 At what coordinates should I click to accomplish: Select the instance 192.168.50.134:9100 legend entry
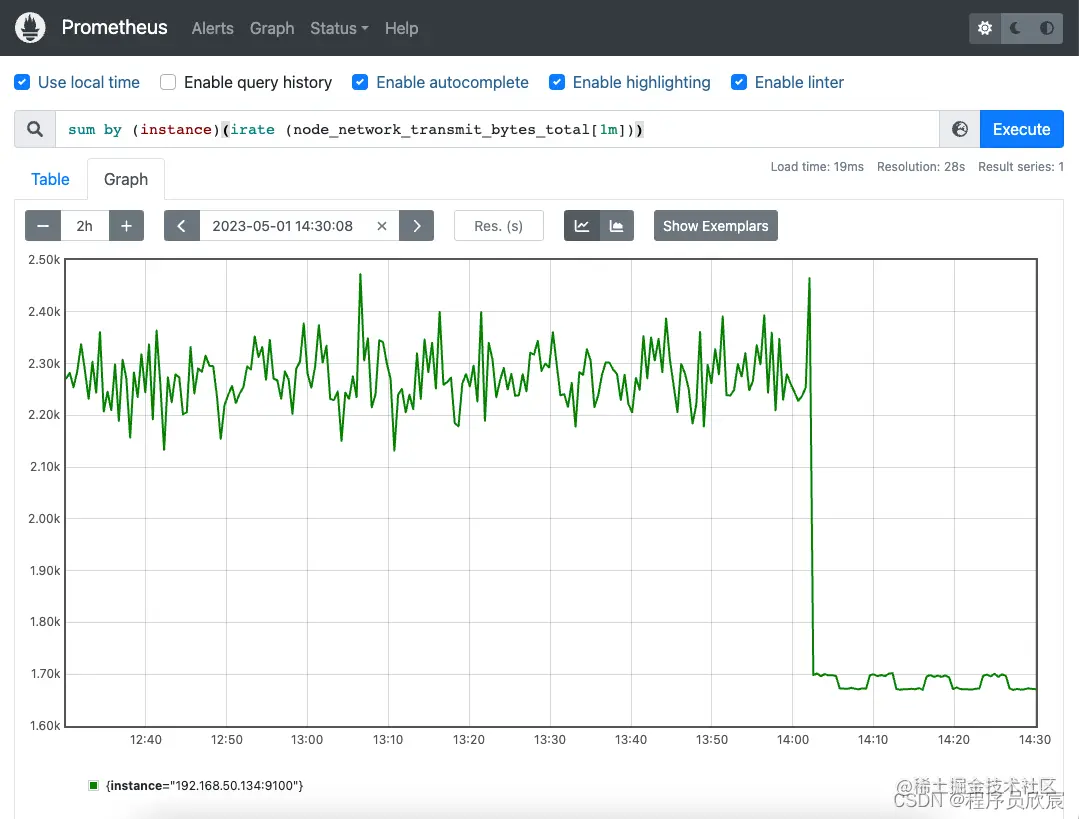click(204, 785)
